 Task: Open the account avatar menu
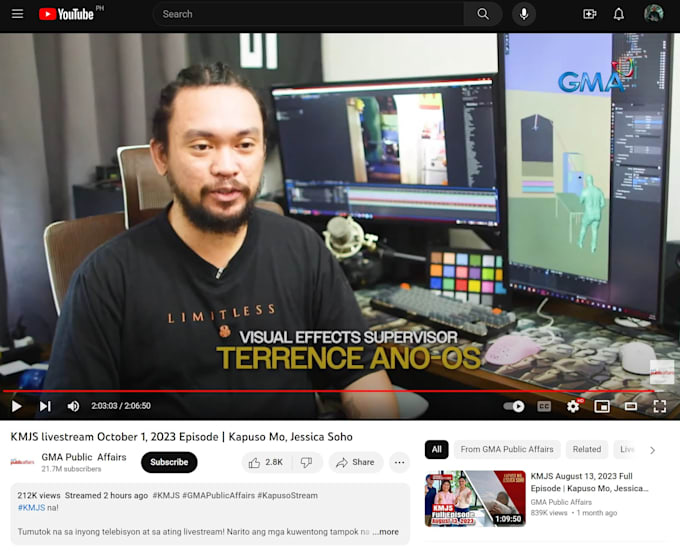tap(654, 14)
